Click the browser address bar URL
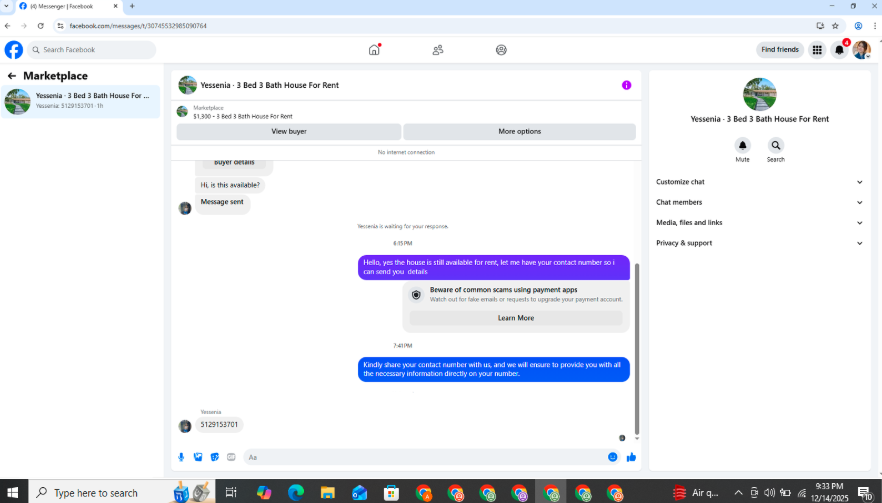 138,26
